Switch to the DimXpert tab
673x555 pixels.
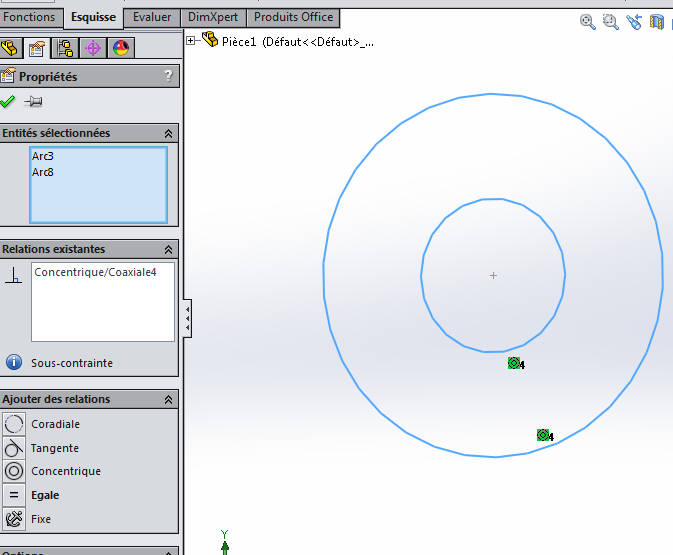tap(213, 17)
